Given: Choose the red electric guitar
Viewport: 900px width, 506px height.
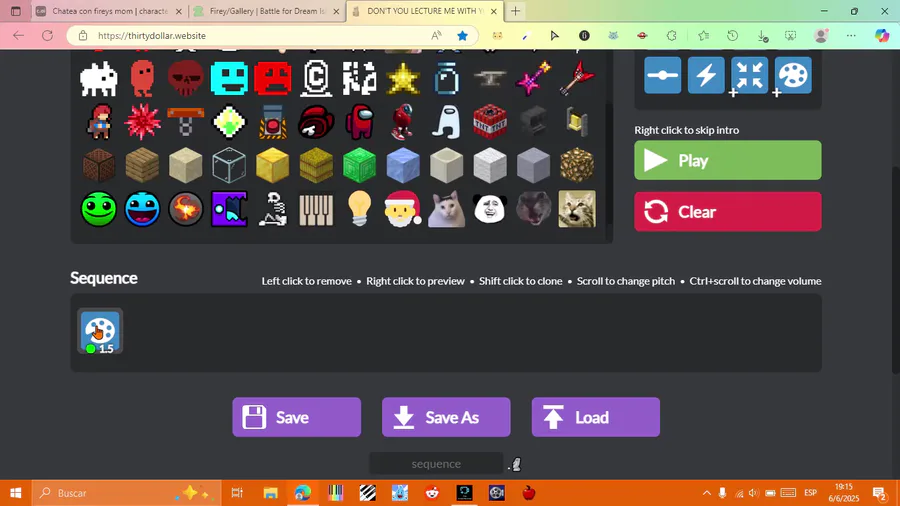Looking at the screenshot, I should 577,79.
